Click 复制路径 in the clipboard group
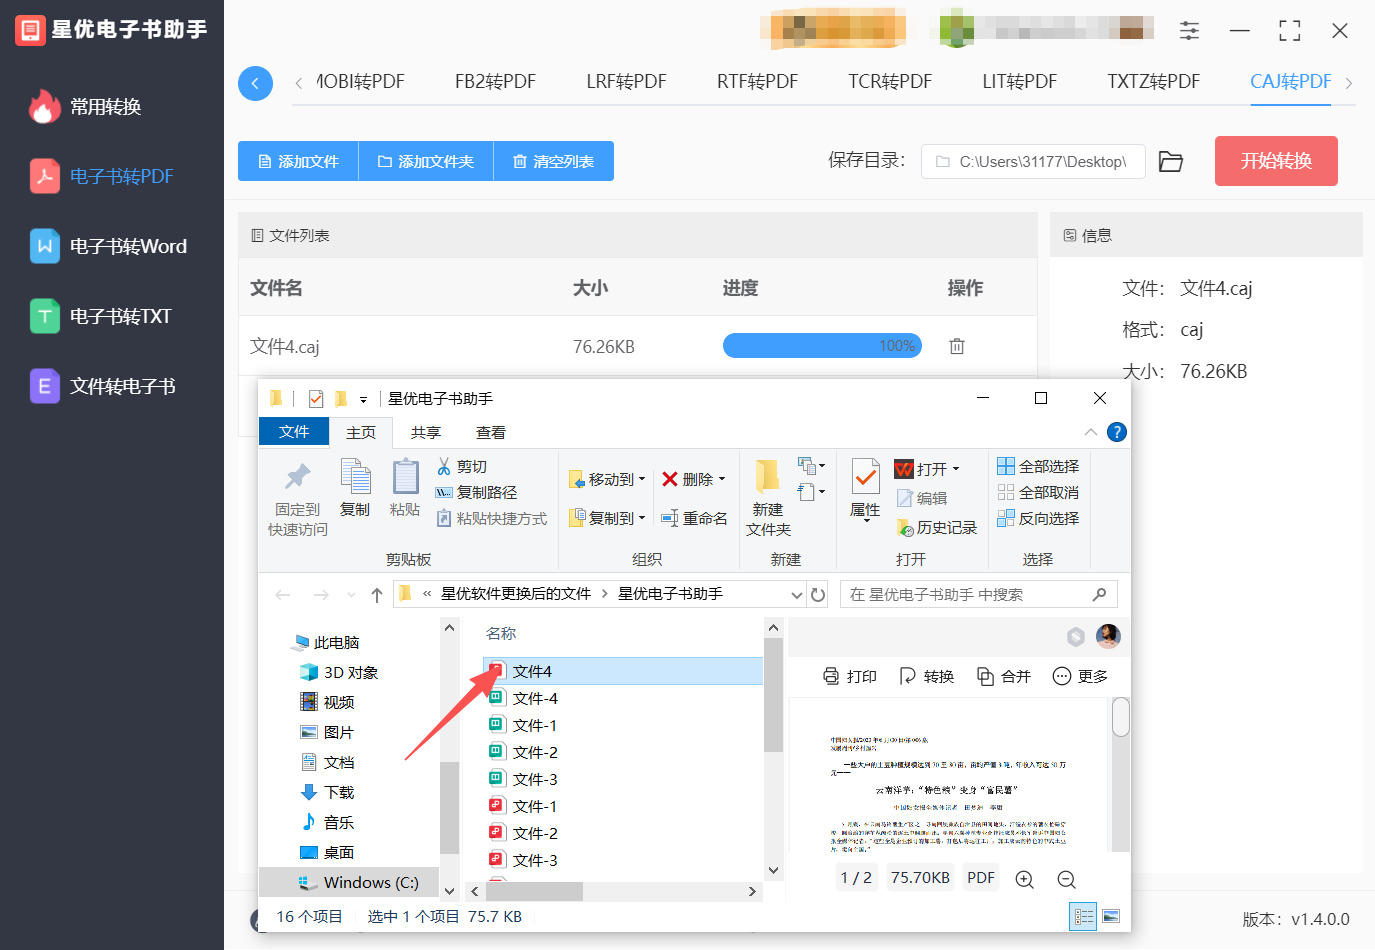Screen dimensions: 1375x950 pos(476,492)
